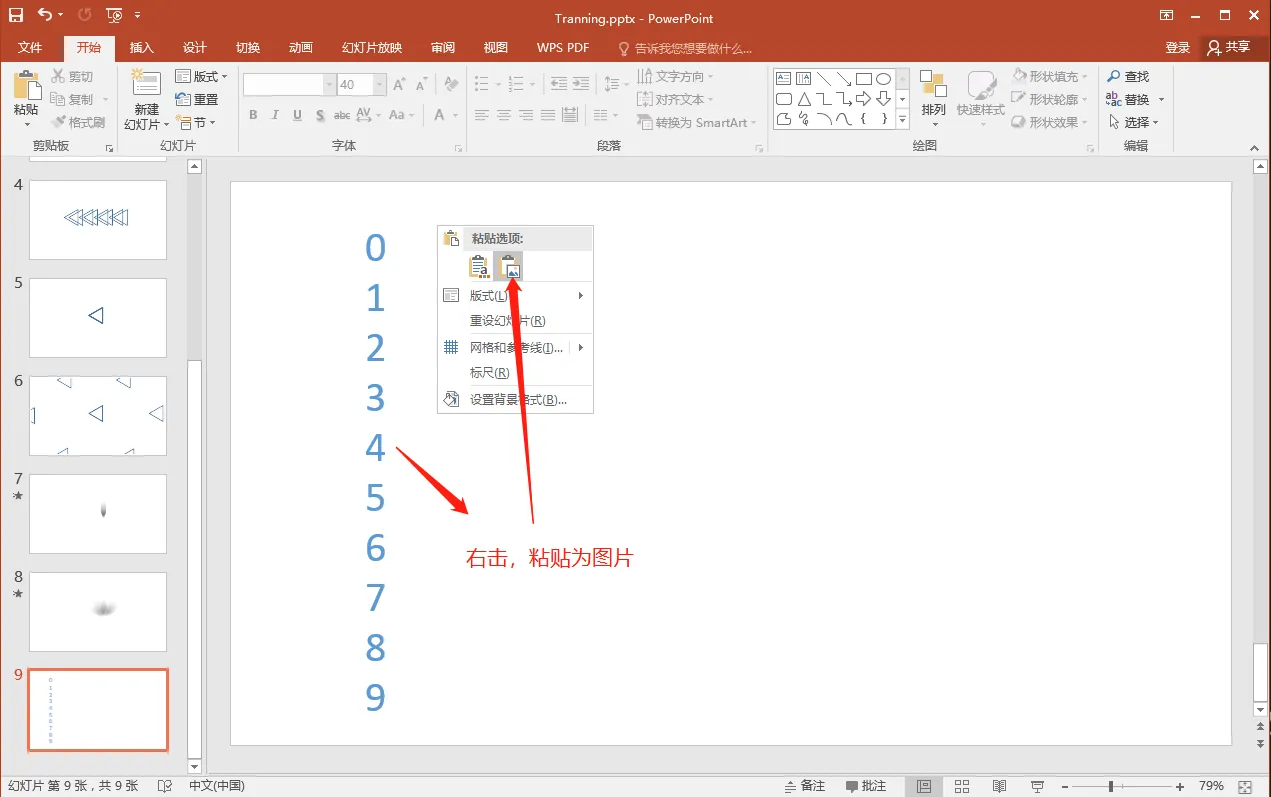This screenshot has width=1271, height=797.
Task: Toggle Normal view in status bar
Action: pyautogui.click(x=924, y=786)
